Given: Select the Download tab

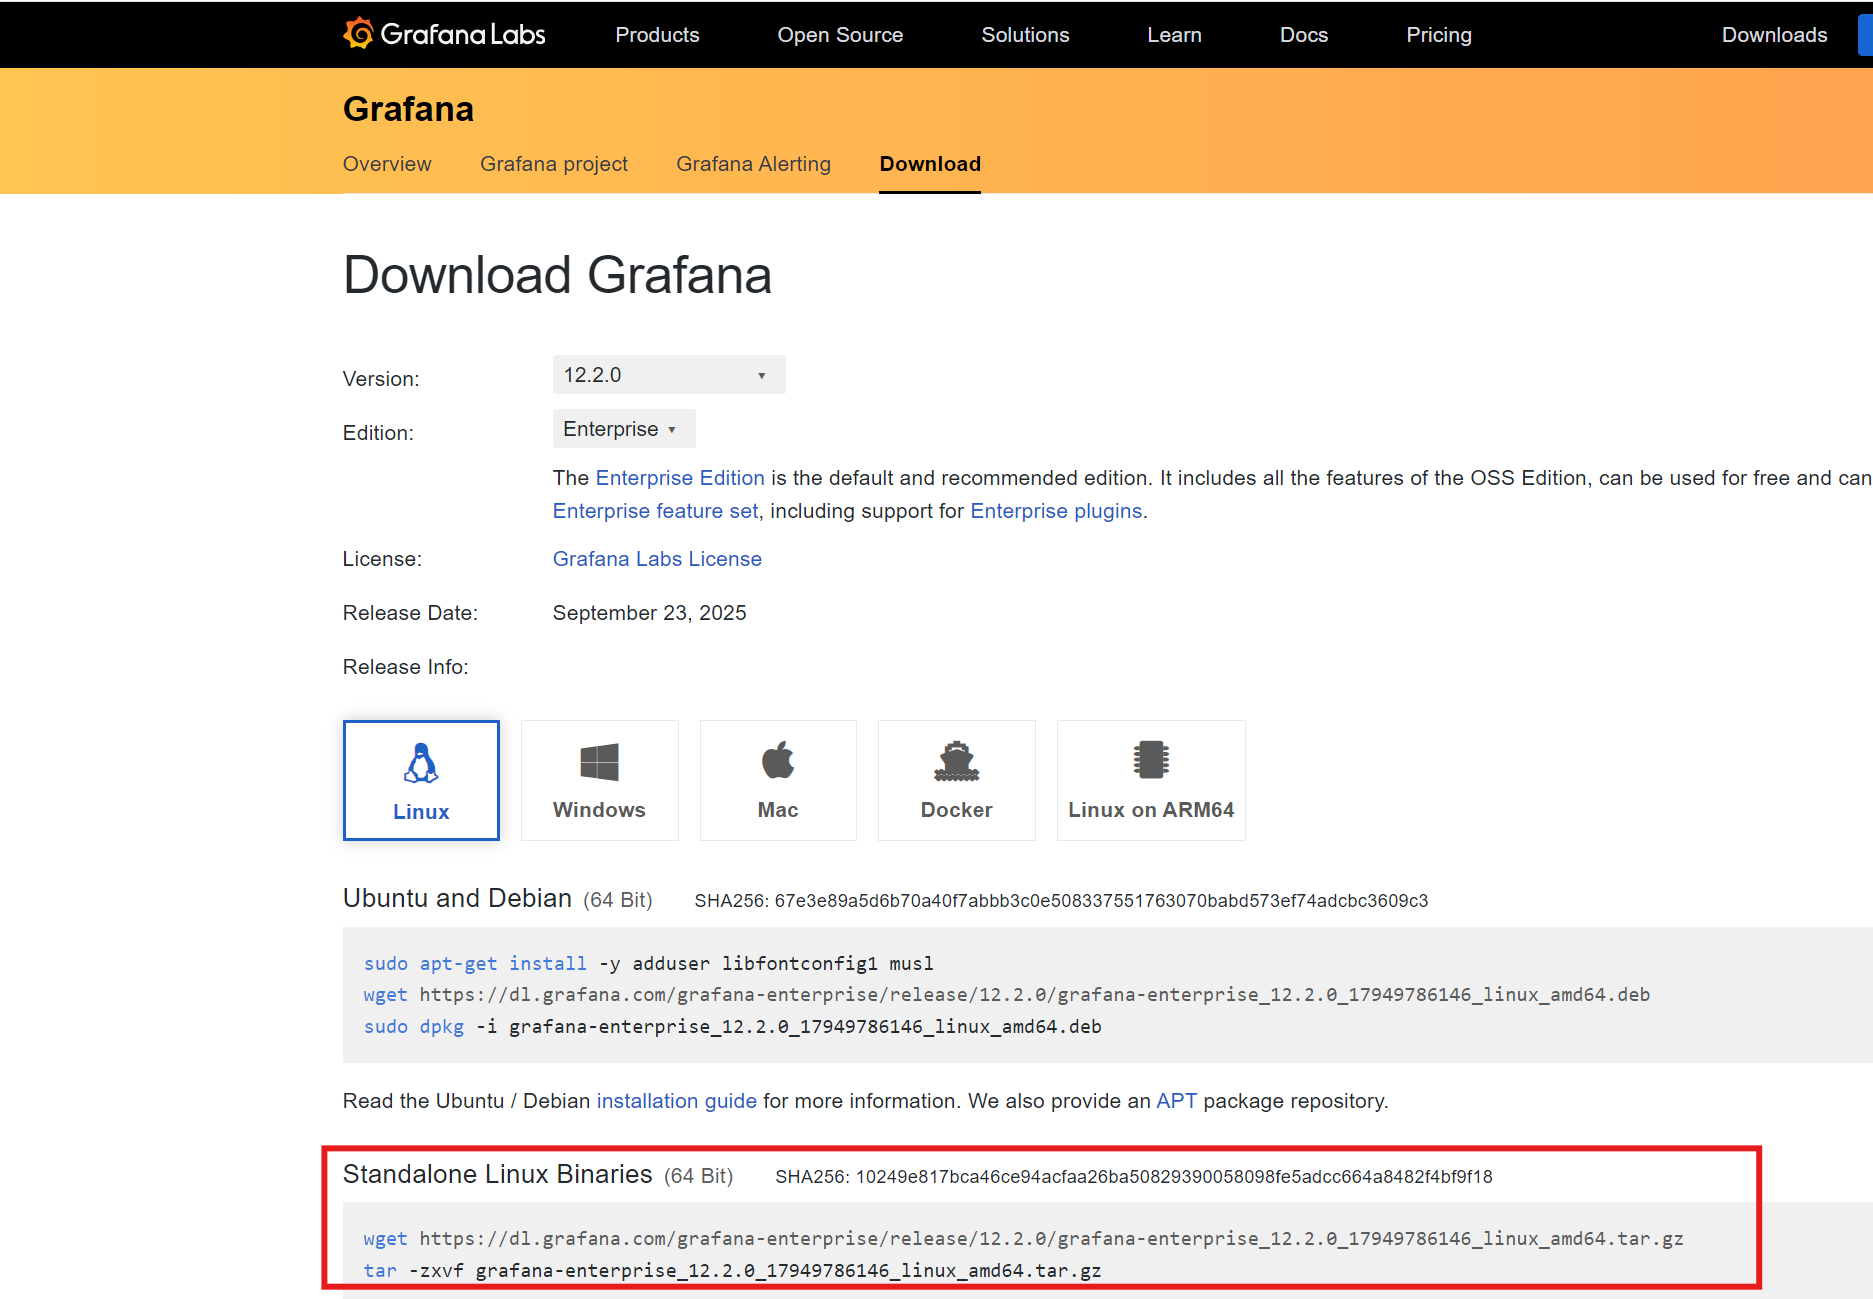Looking at the screenshot, I should coord(930,164).
